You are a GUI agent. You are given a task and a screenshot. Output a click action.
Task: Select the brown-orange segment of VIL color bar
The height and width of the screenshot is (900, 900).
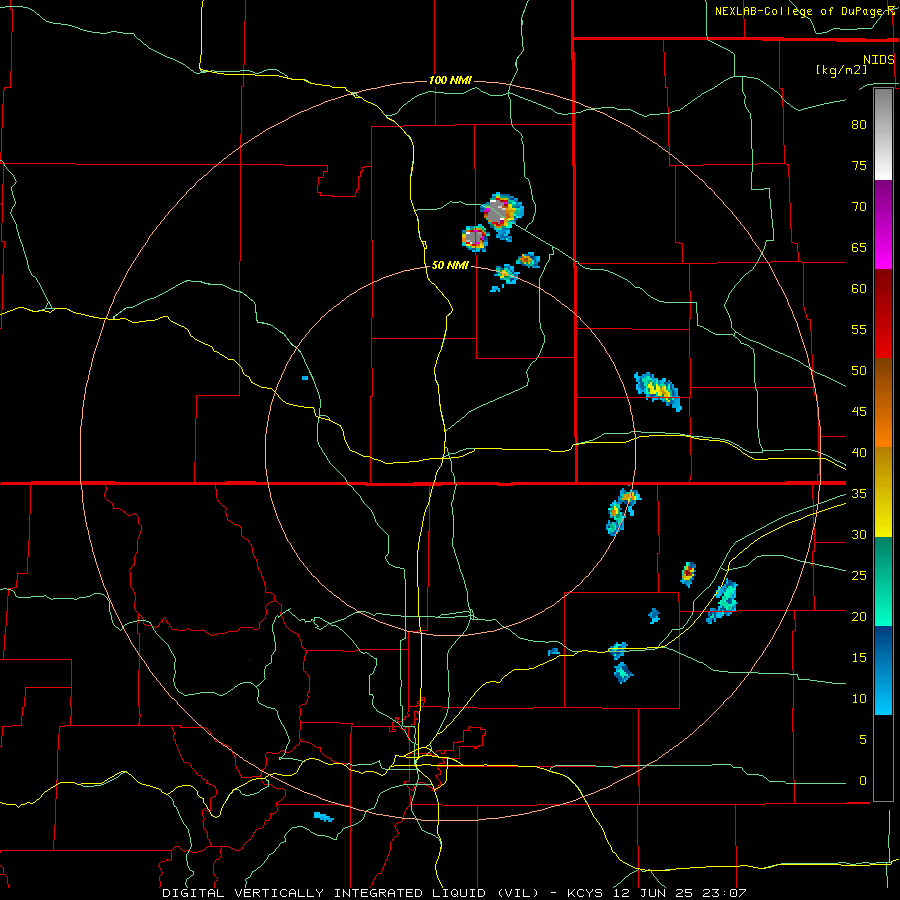883,403
